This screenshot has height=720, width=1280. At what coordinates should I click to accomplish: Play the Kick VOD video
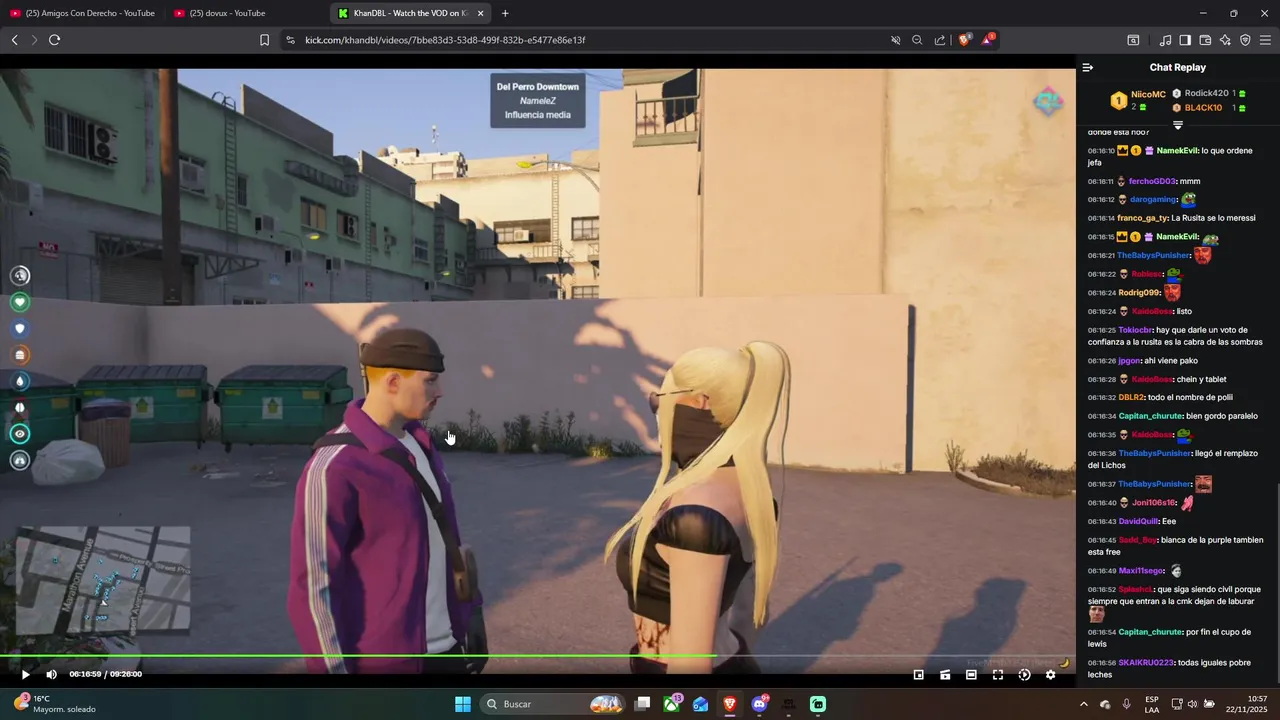pyautogui.click(x=25, y=675)
